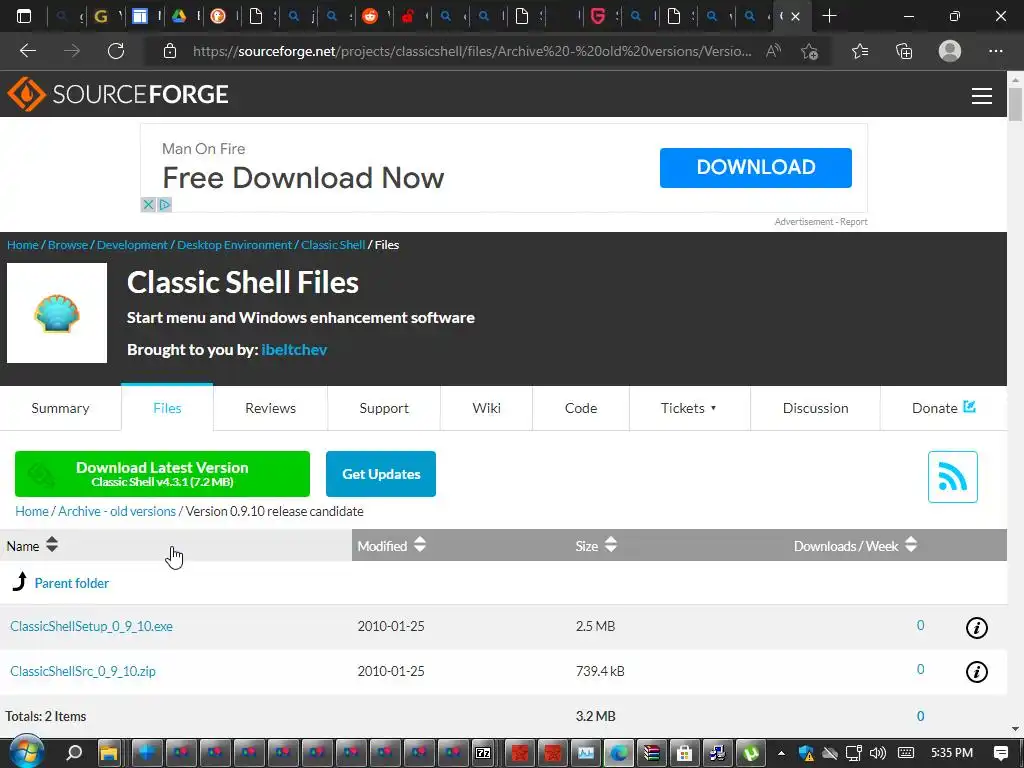Show hidden system tray icons
1024x768 pixels.
[x=781, y=753]
